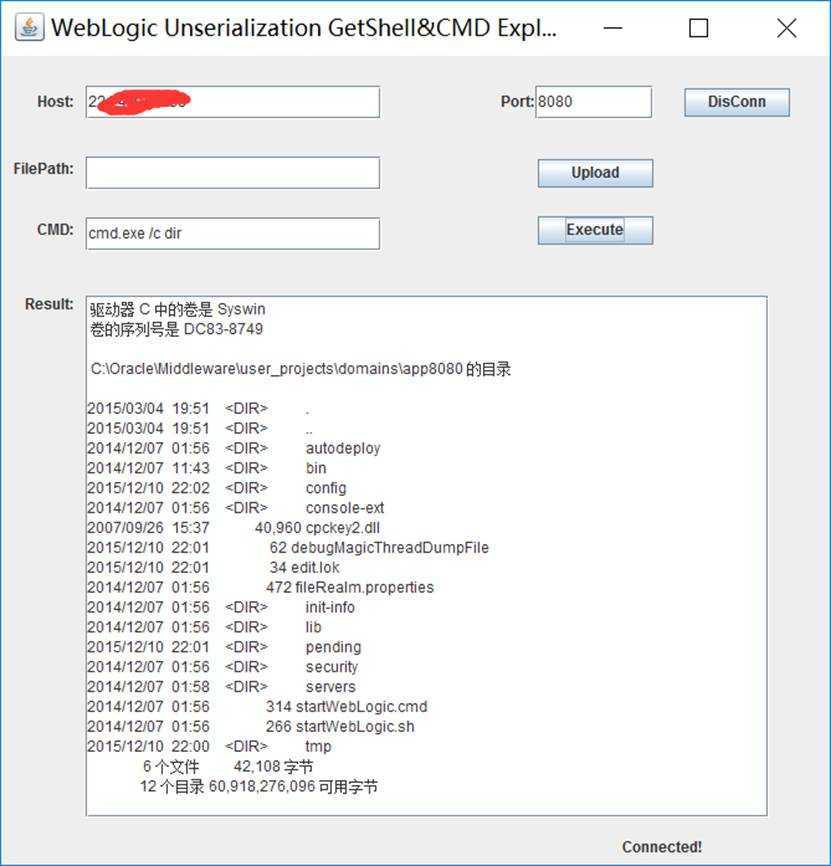Click the Connected! status text
831x866 pixels.
pos(661,847)
